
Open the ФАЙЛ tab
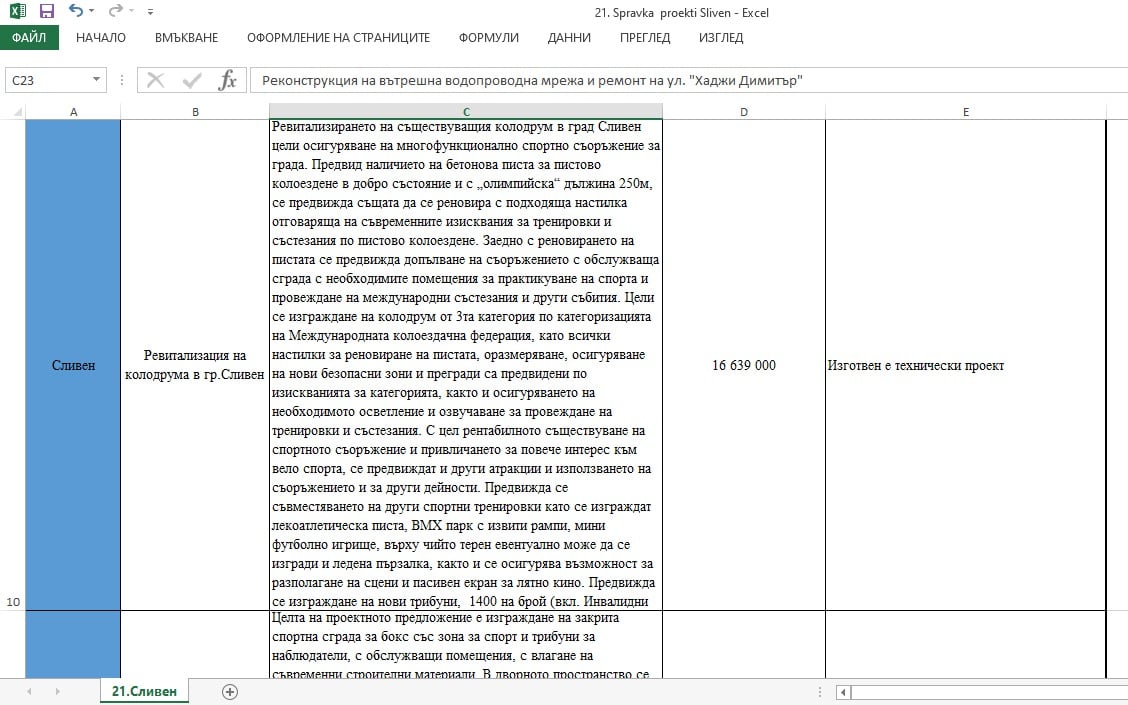click(29, 38)
